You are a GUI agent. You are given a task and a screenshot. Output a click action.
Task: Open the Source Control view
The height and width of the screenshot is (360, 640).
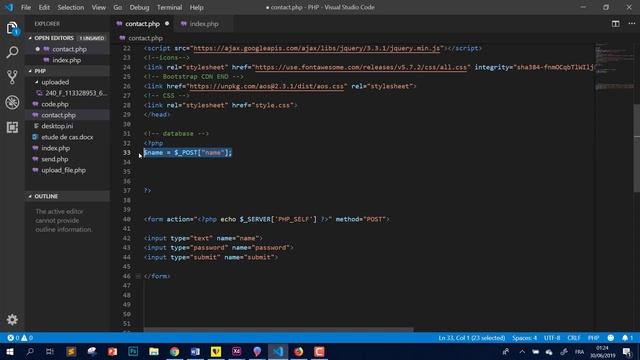point(12,77)
